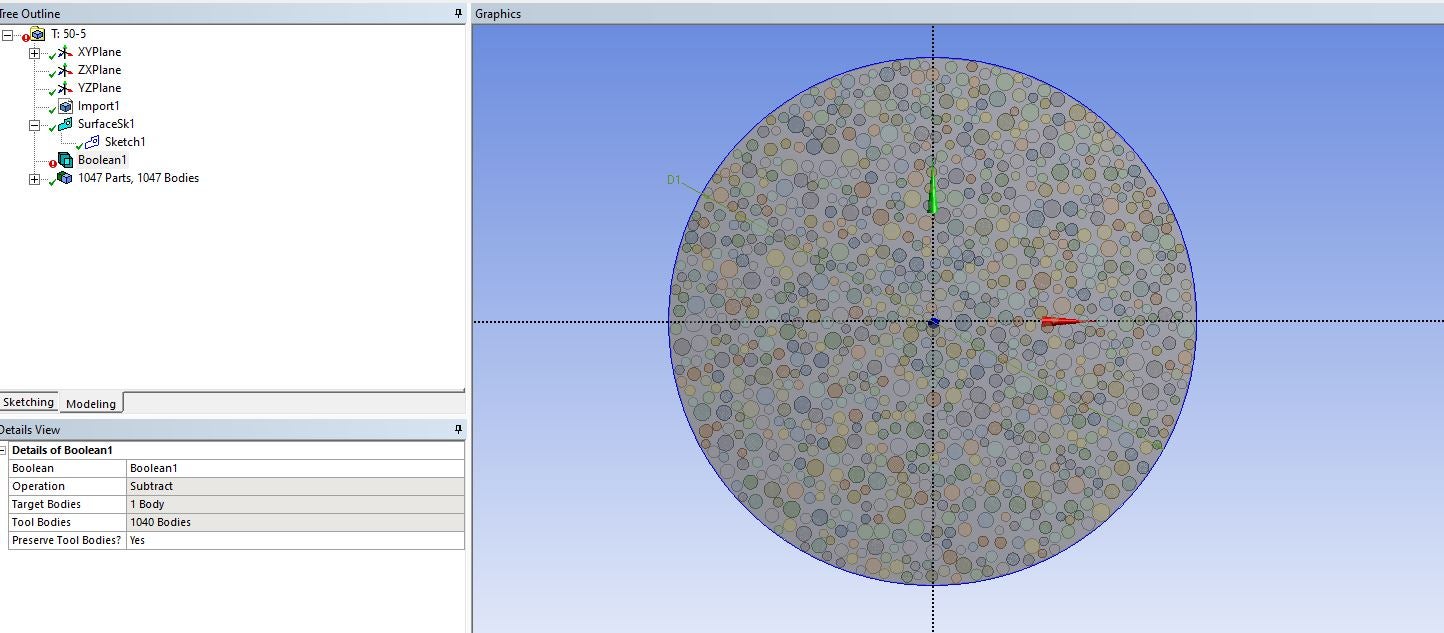This screenshot has width=1444, height=633.
Task: Select the XYPlane icon in tree
Action: [65, 52]
